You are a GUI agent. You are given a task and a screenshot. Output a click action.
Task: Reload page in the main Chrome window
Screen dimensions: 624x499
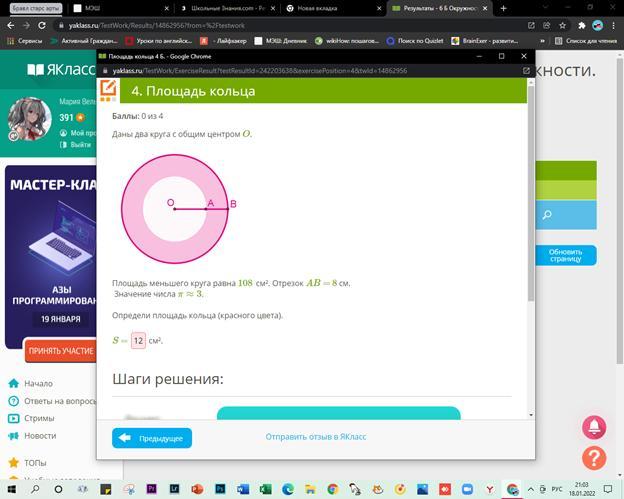point(42,25)
